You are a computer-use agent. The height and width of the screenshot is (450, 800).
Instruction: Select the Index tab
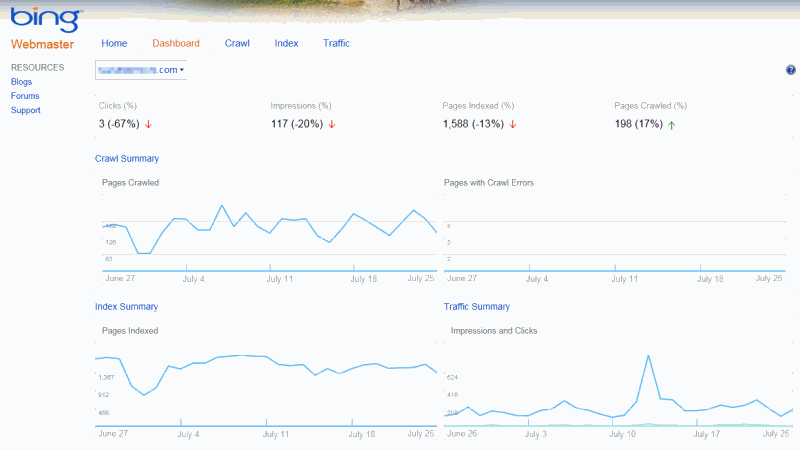tap(286, 43)
